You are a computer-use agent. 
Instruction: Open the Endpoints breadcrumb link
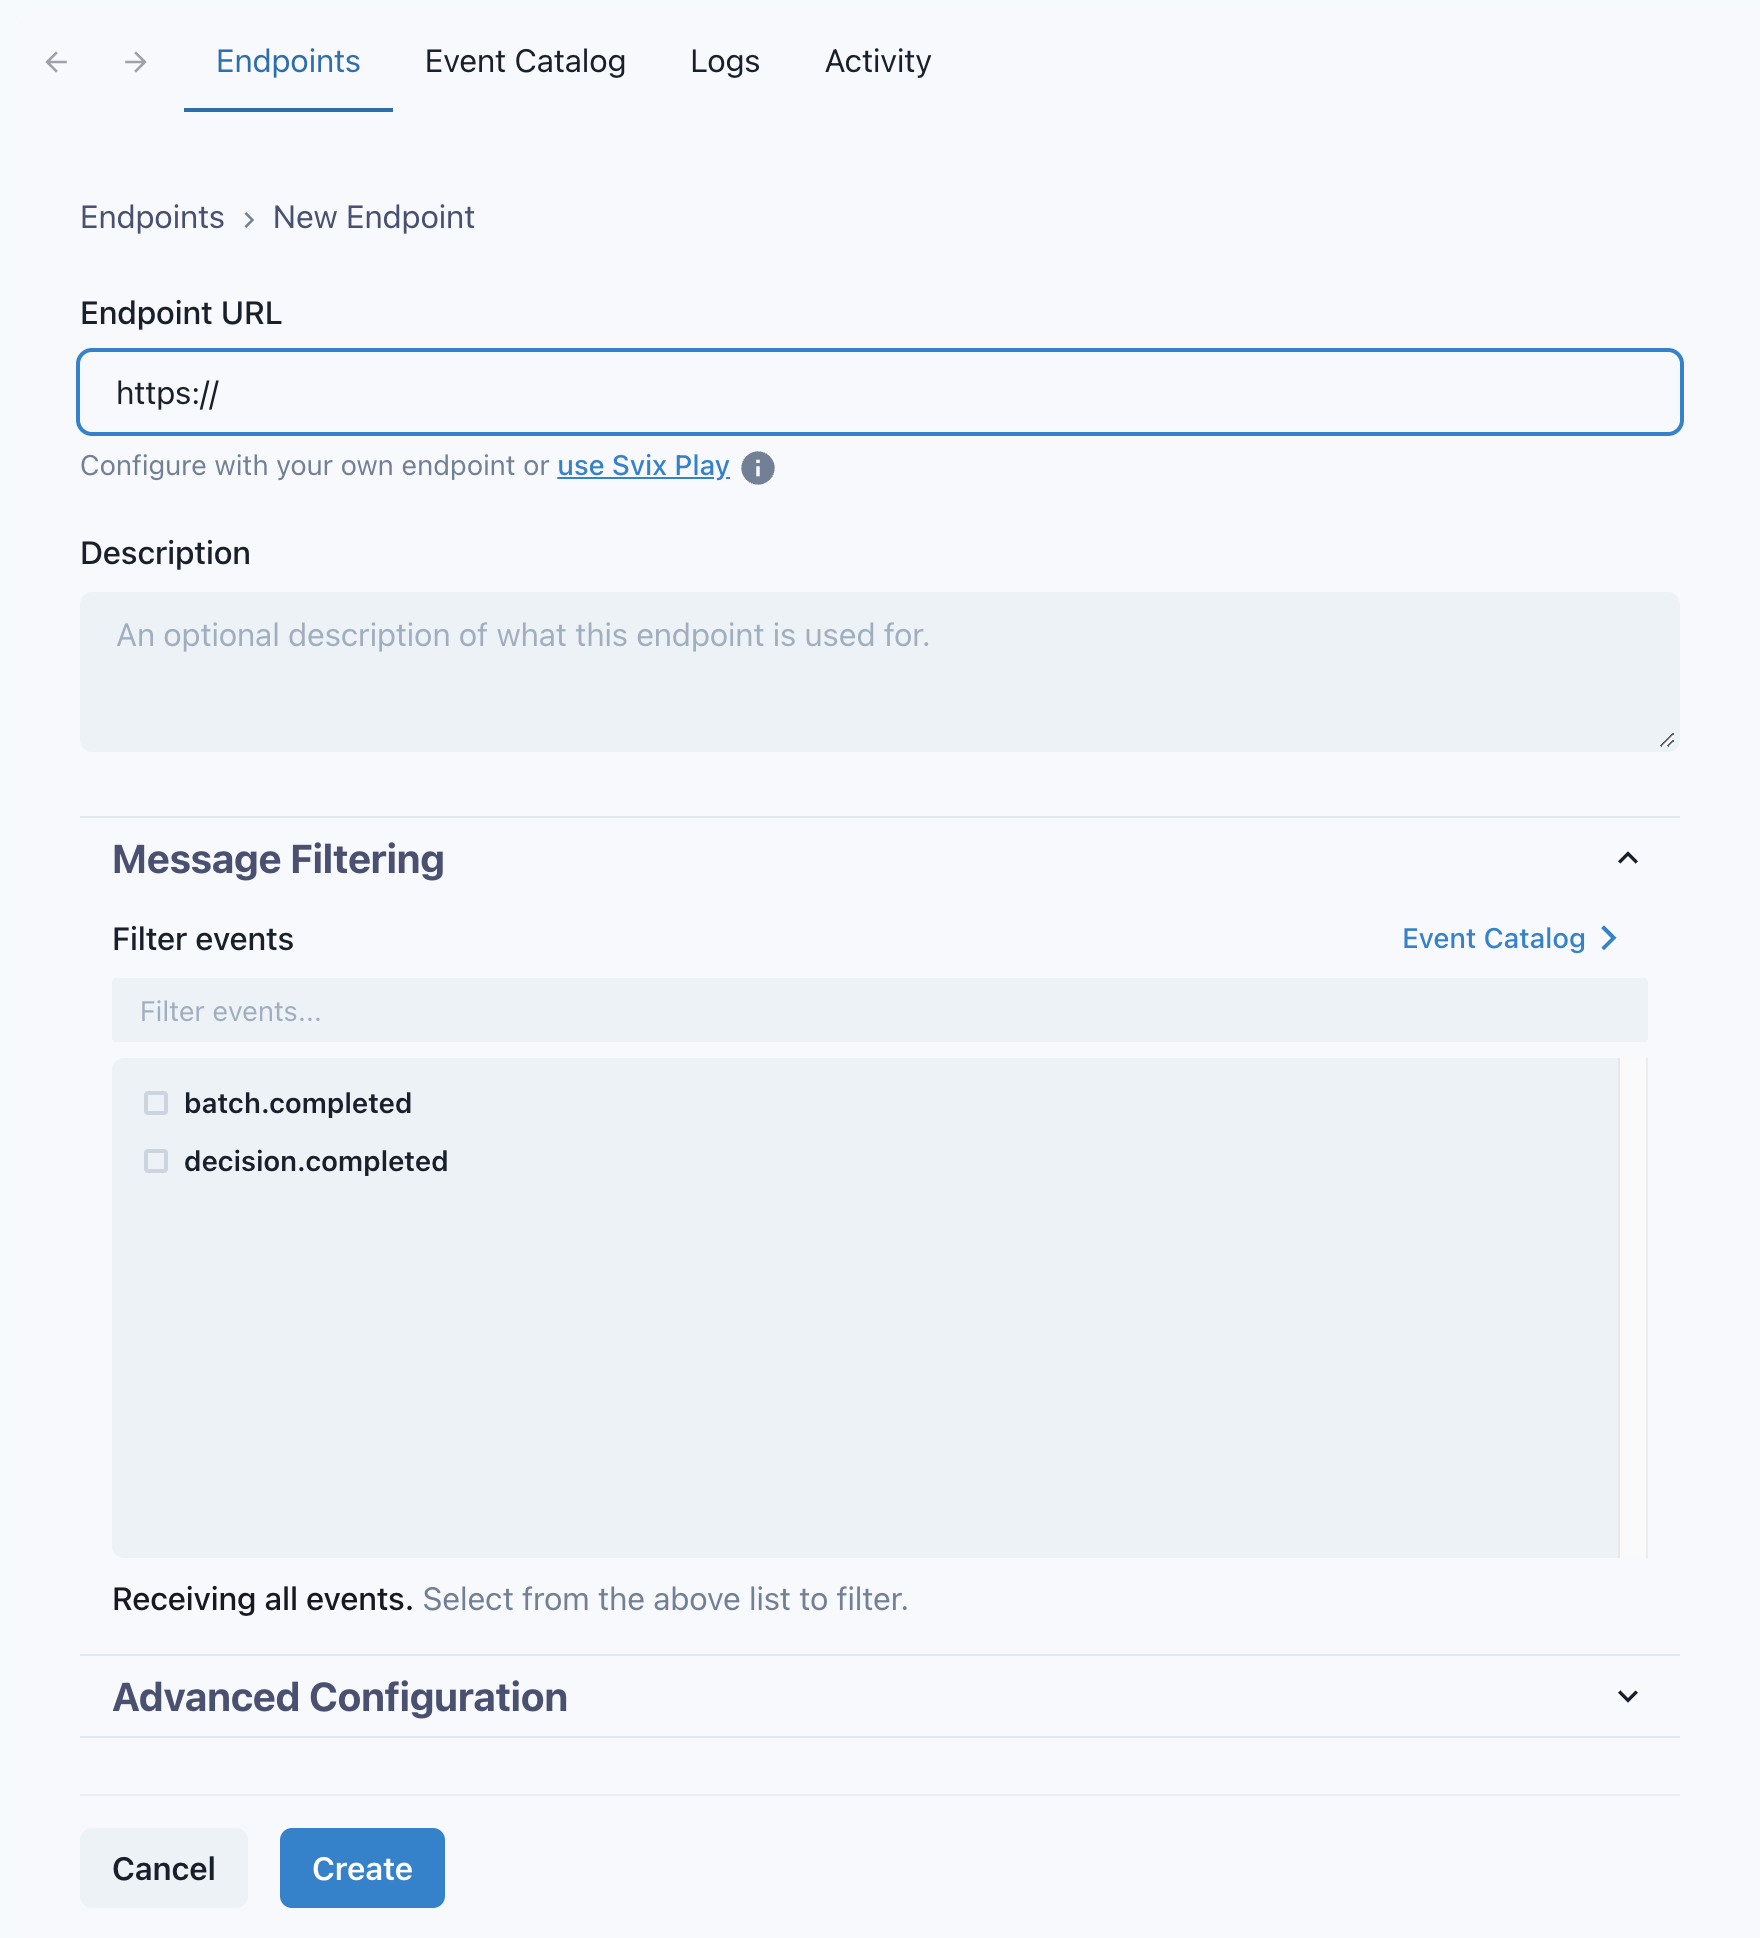click(x=151, y=217)
